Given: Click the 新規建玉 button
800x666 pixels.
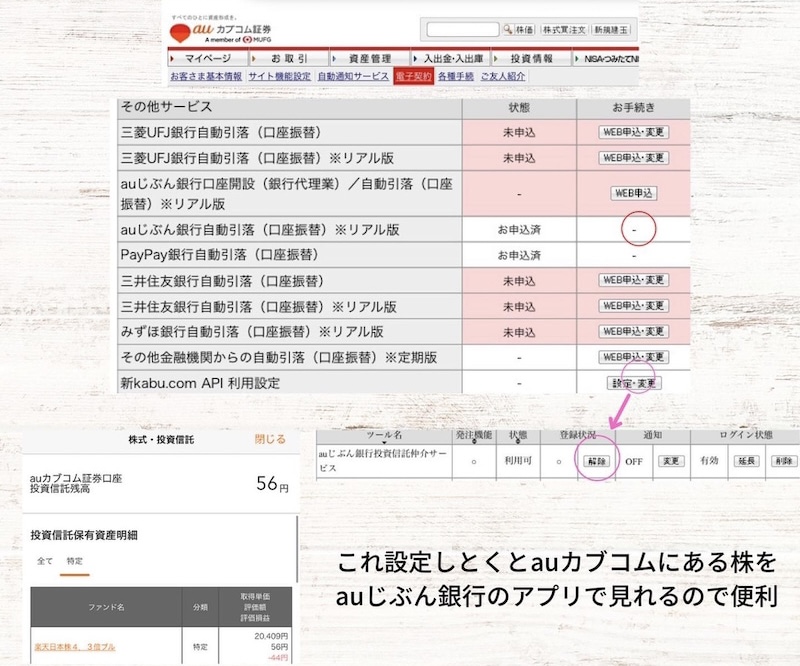Looking at the screenshot, I should (x=611, y=30).
